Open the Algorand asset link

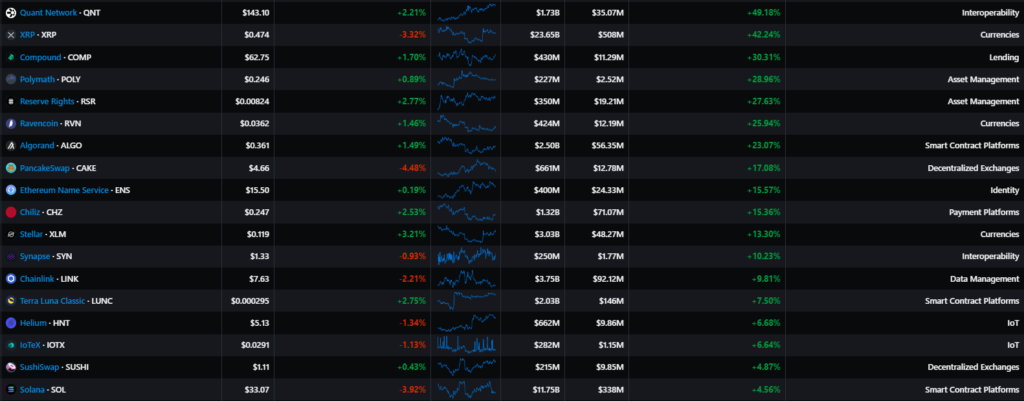pos(37,146)
